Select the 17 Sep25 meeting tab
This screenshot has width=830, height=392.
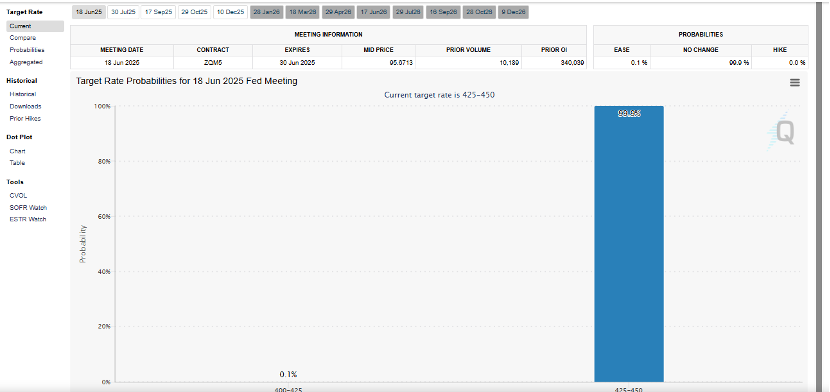(159, 12)
